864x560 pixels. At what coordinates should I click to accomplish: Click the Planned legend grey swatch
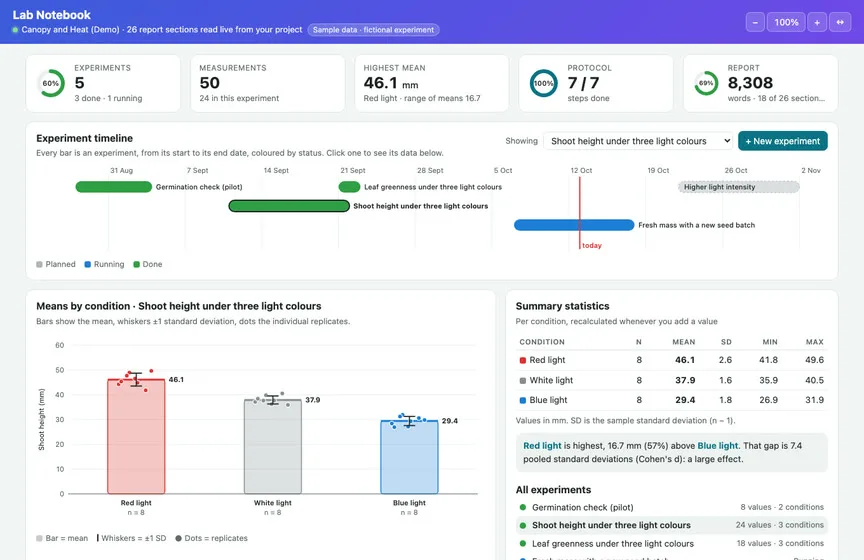pos(39,265)
